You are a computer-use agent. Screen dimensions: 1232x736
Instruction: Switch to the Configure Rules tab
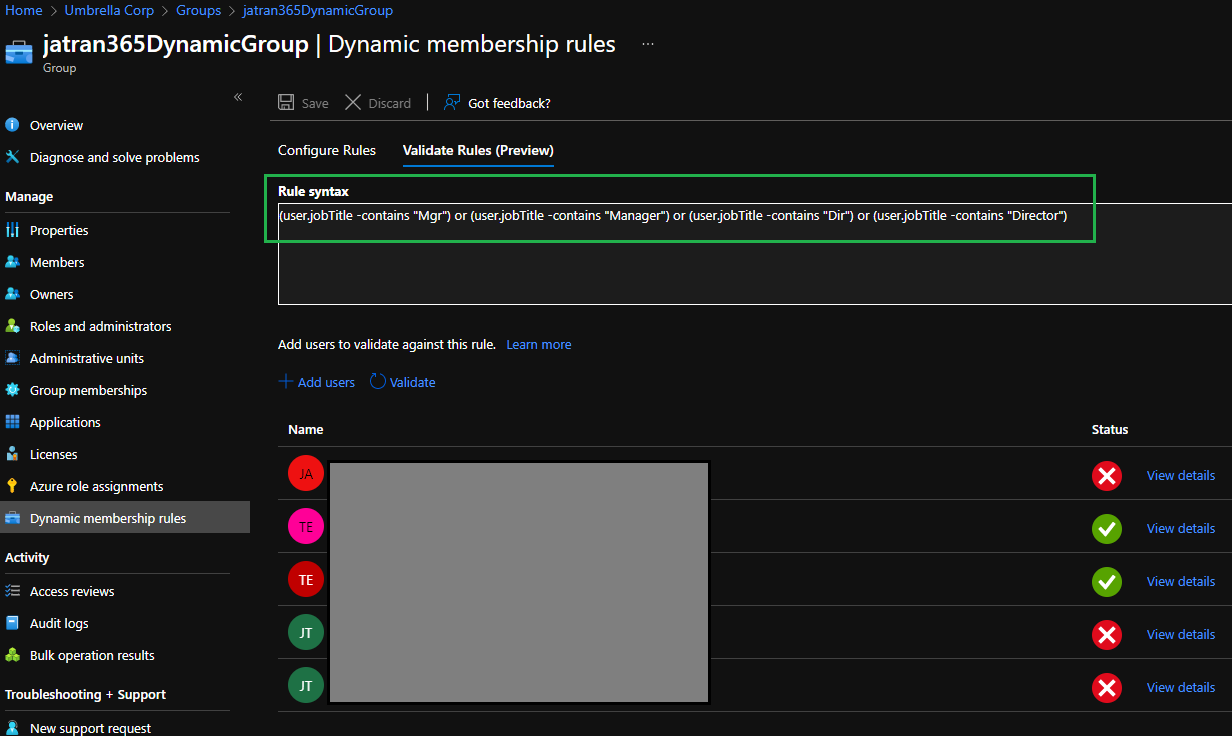[x=326, y=150]
